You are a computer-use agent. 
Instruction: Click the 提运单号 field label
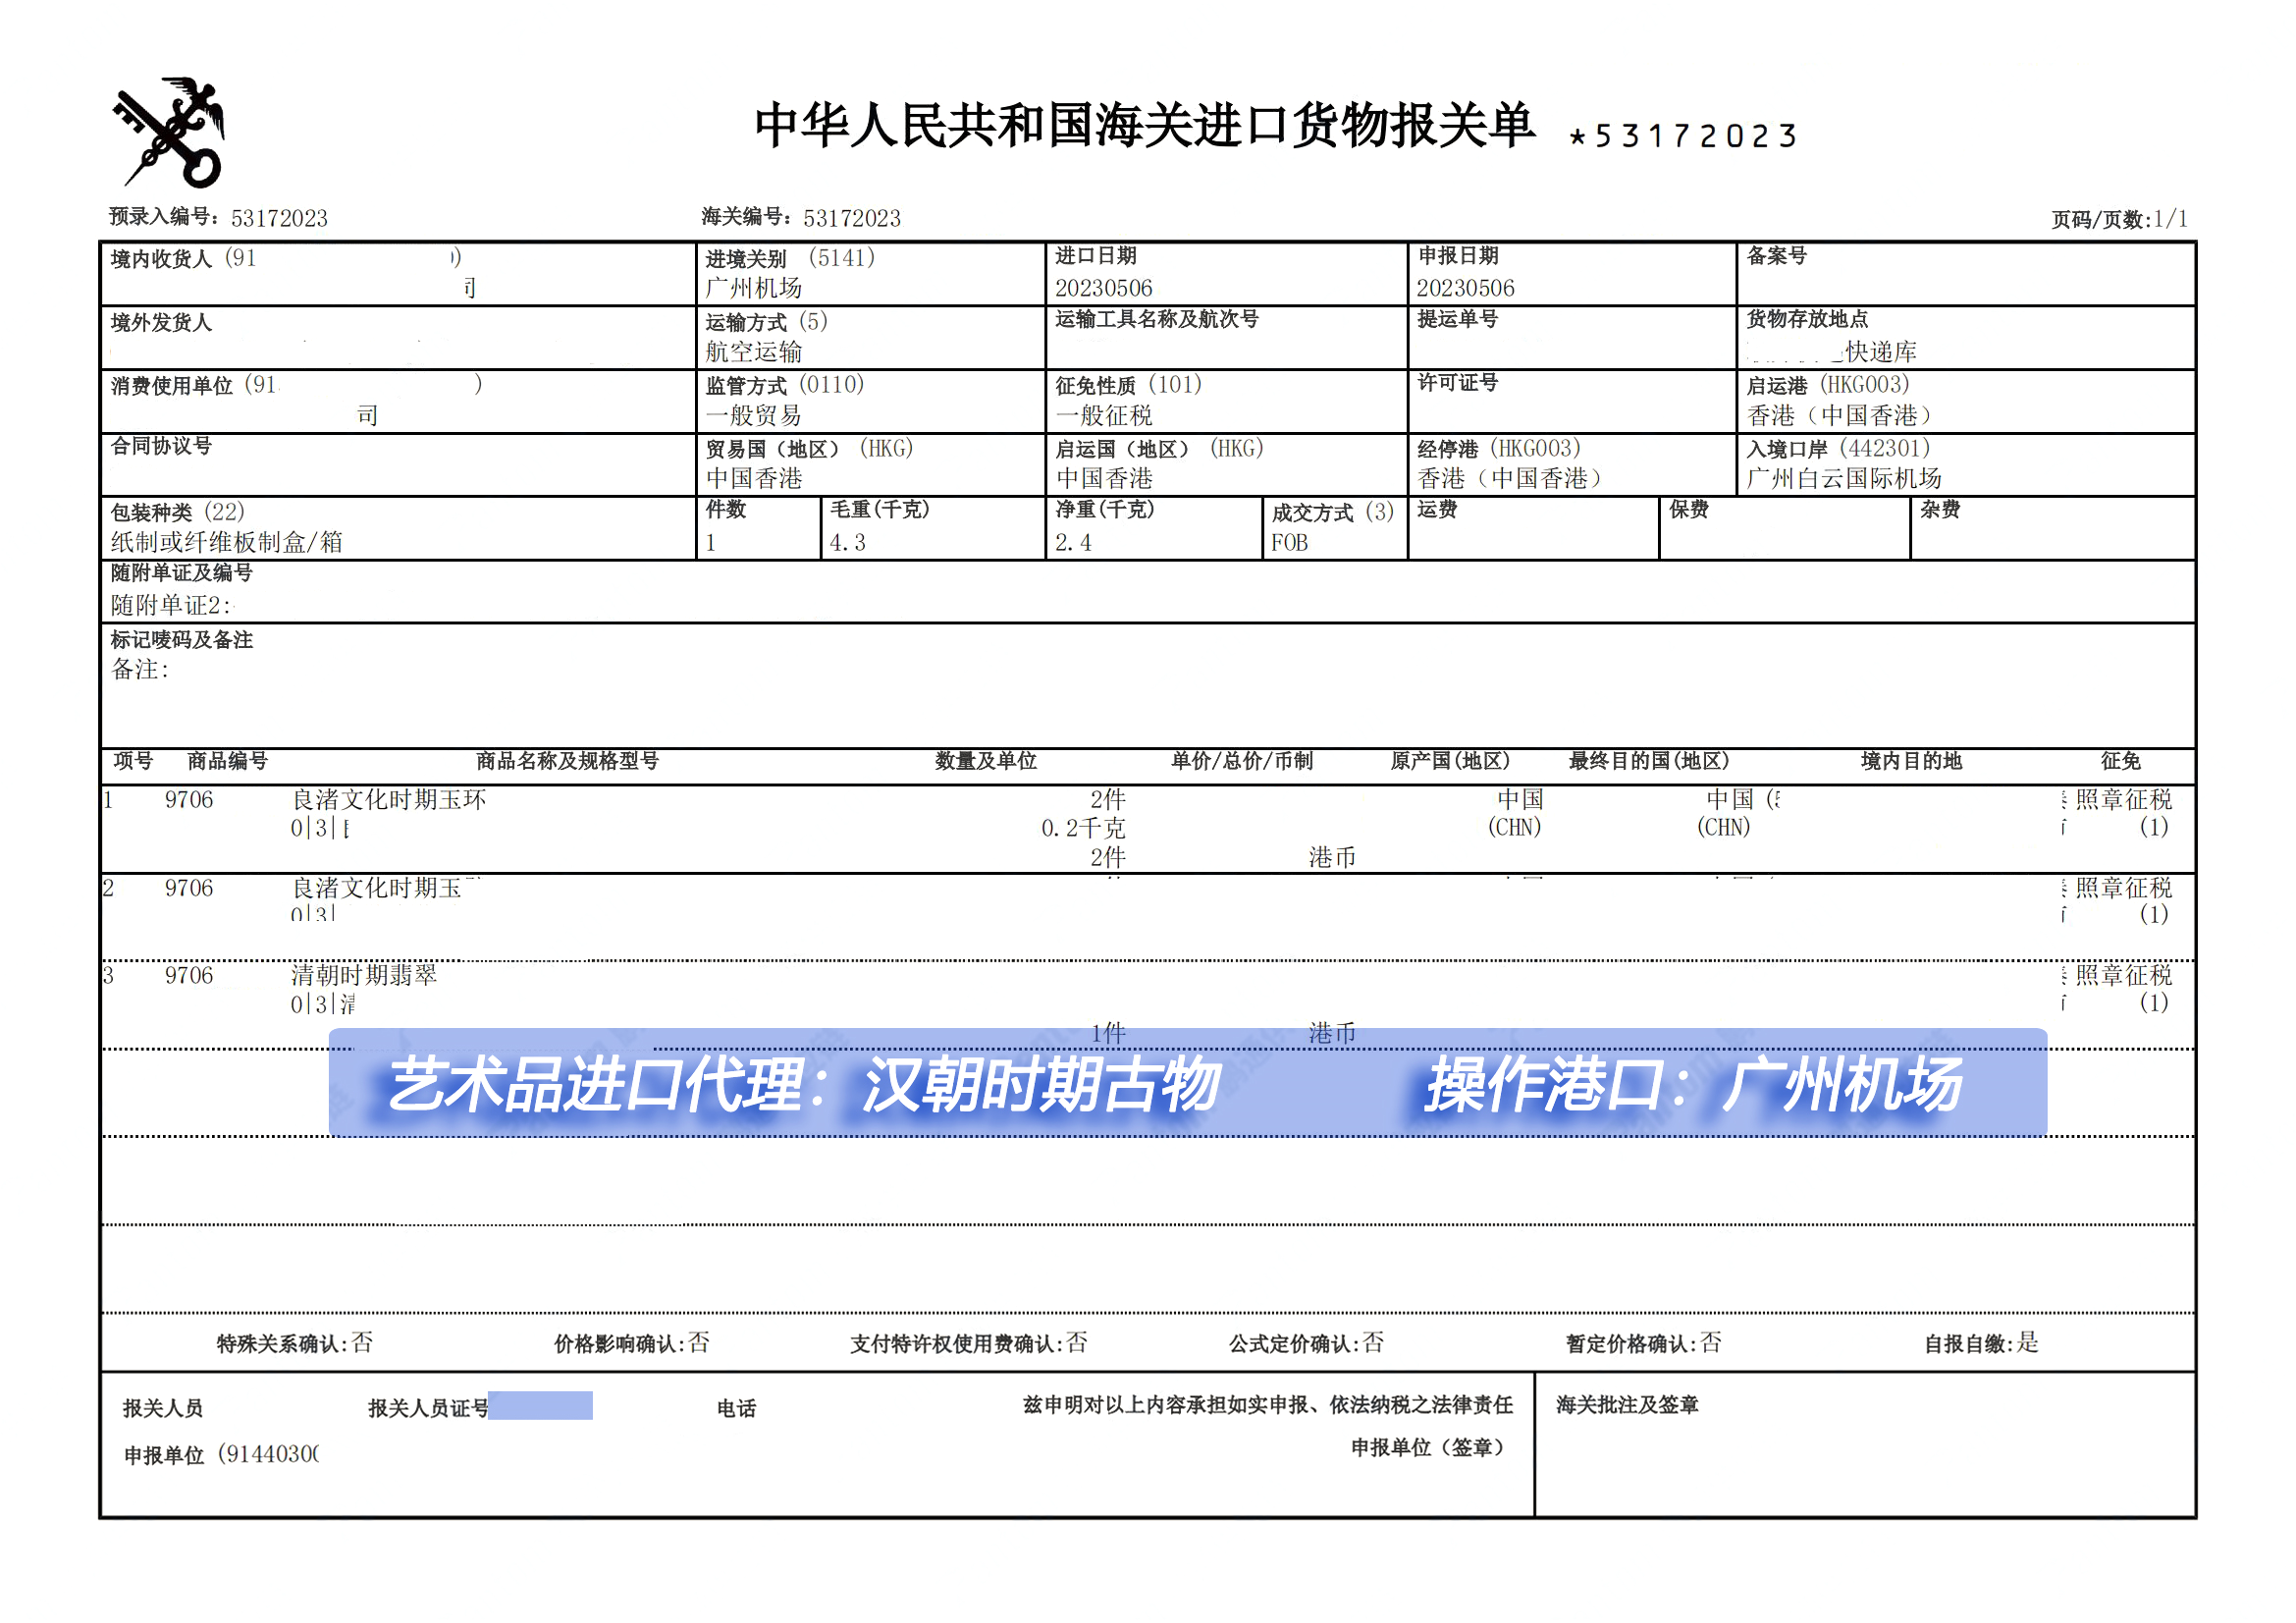click(1457, 318)
